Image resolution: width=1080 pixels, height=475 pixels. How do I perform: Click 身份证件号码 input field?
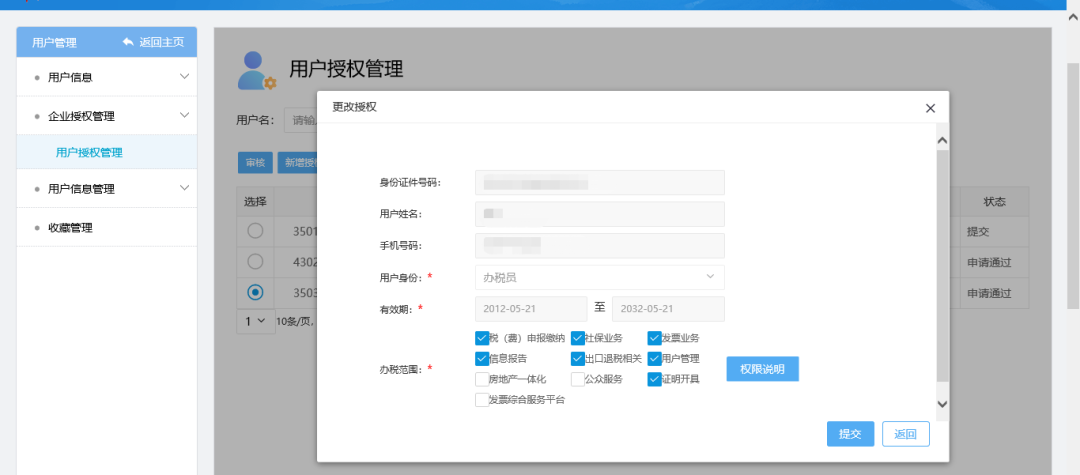599,182
